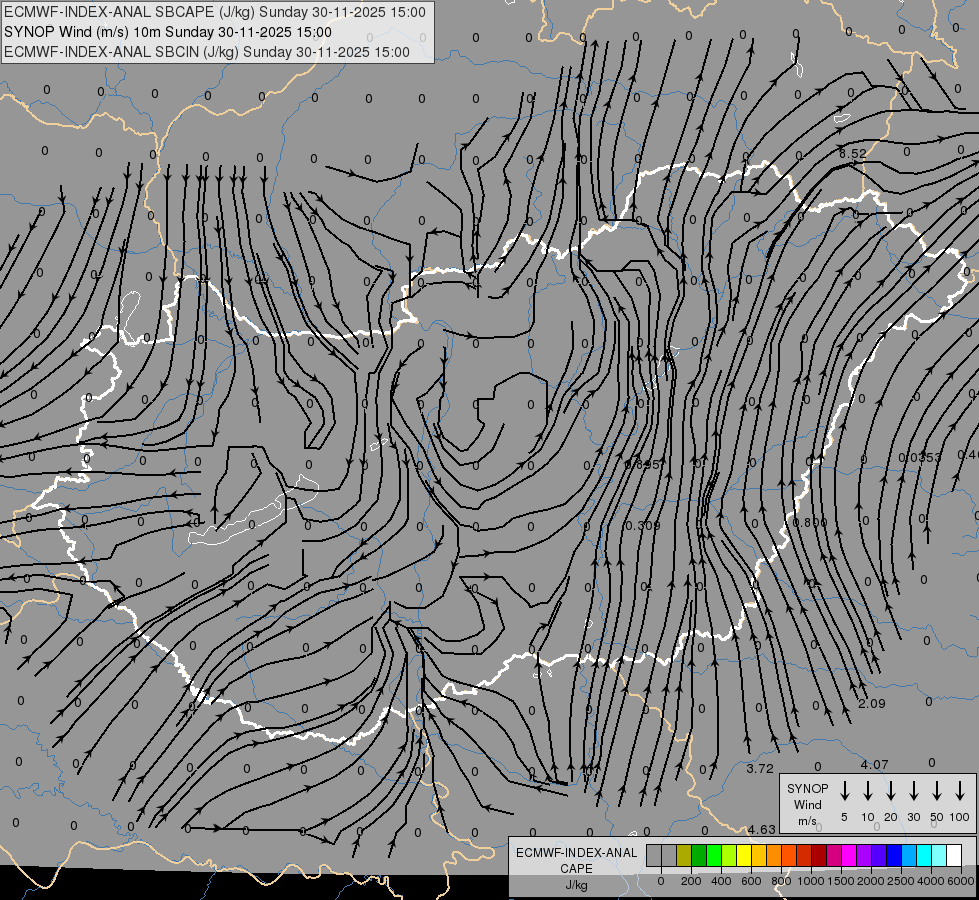979x900 pixels.
Task: Click the SYNOP wind arrow above 10
Action: 867,791
